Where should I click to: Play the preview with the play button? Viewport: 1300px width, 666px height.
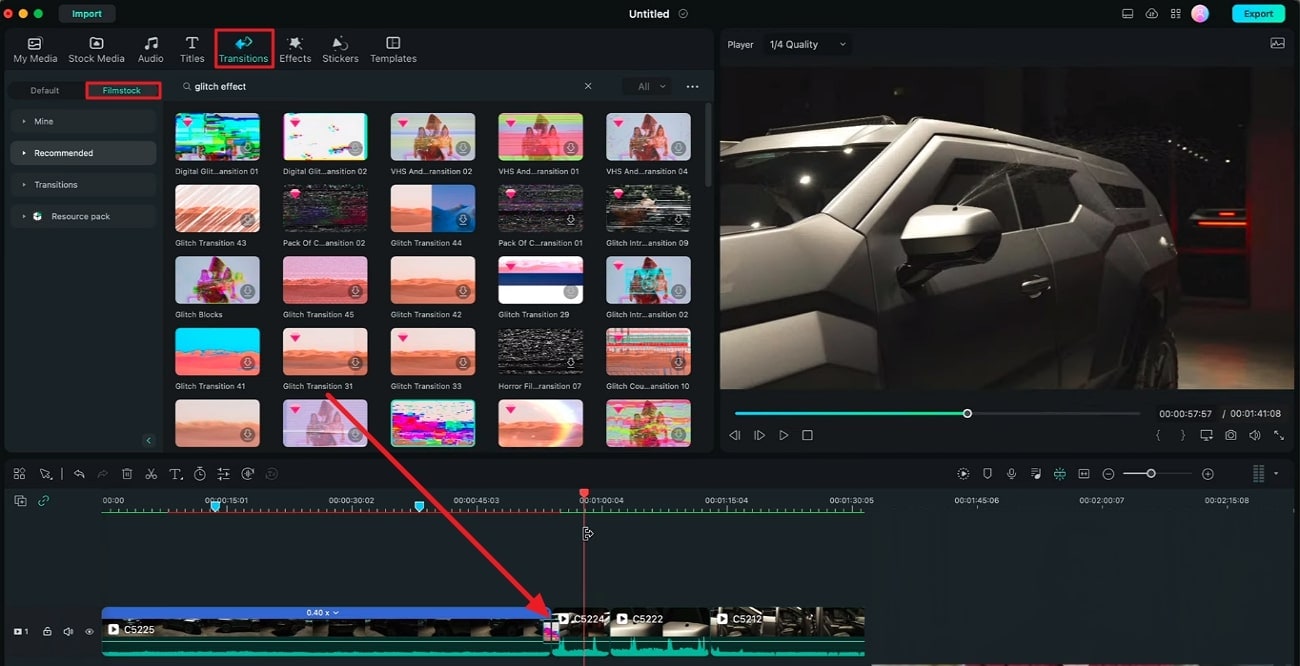pos(783,436)
